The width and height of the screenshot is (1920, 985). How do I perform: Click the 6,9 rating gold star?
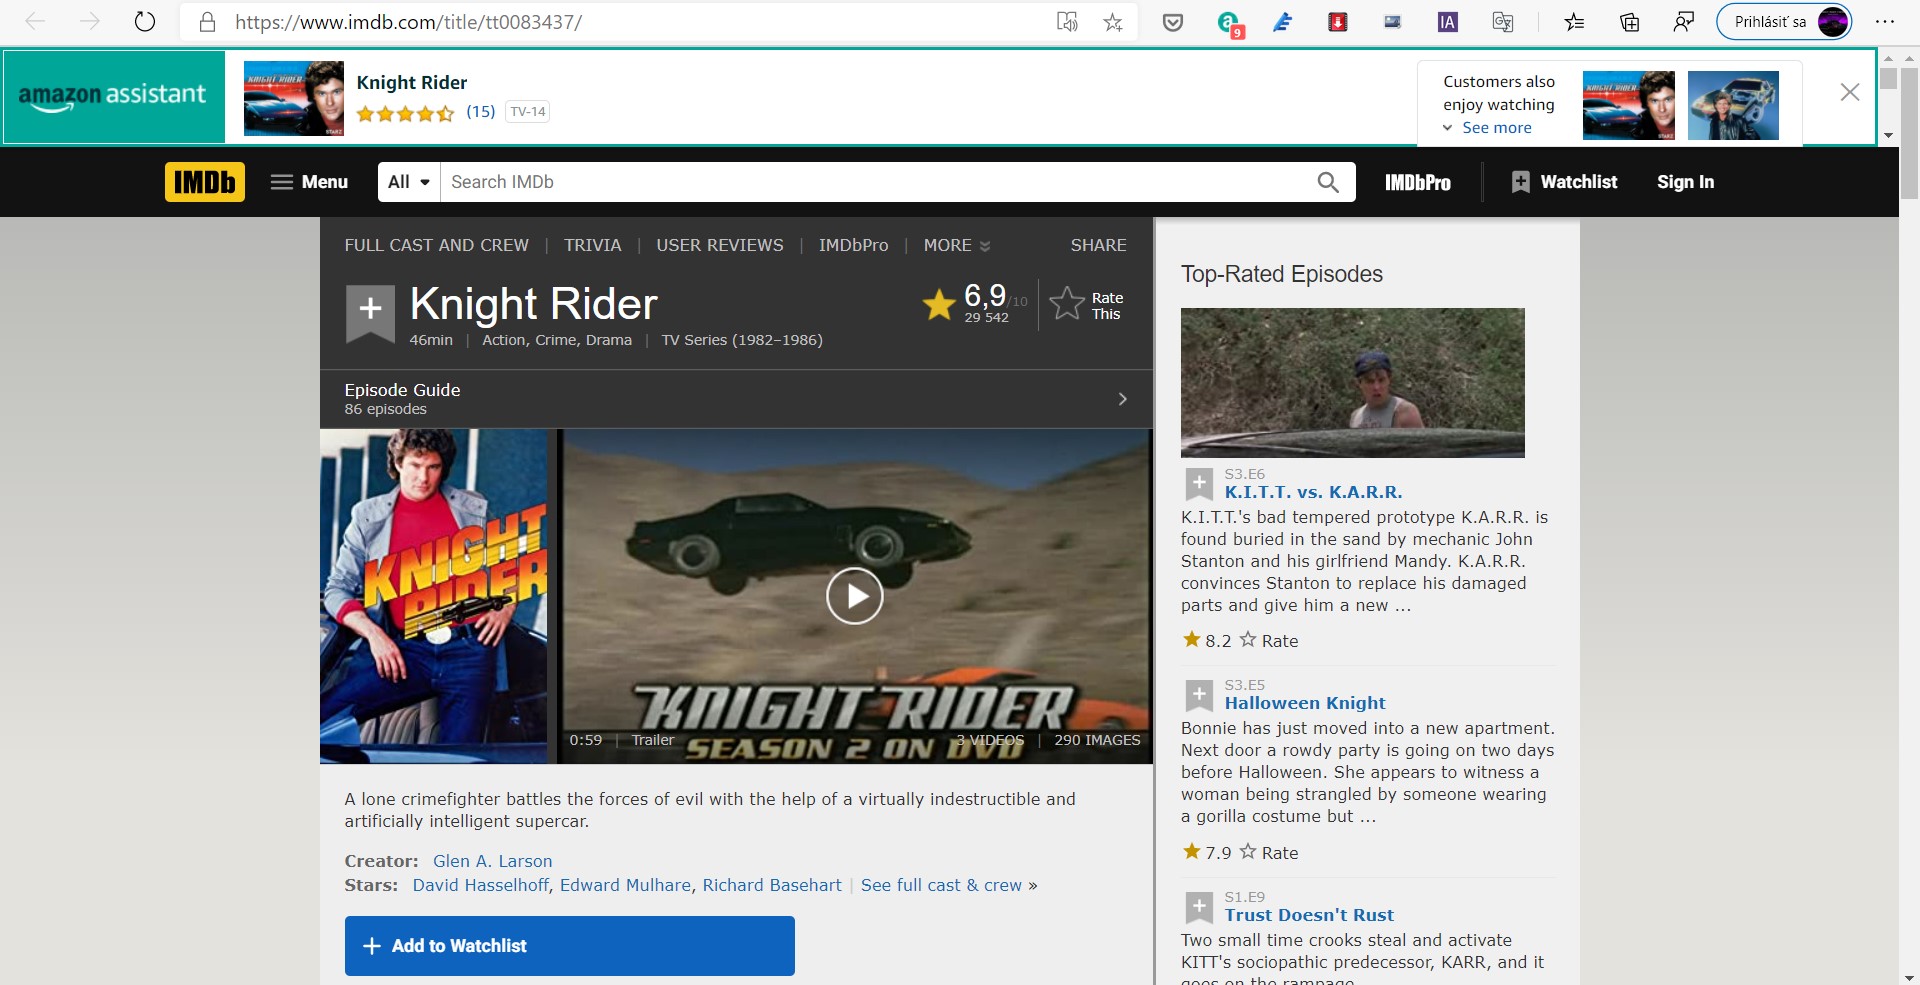point(938,304)
